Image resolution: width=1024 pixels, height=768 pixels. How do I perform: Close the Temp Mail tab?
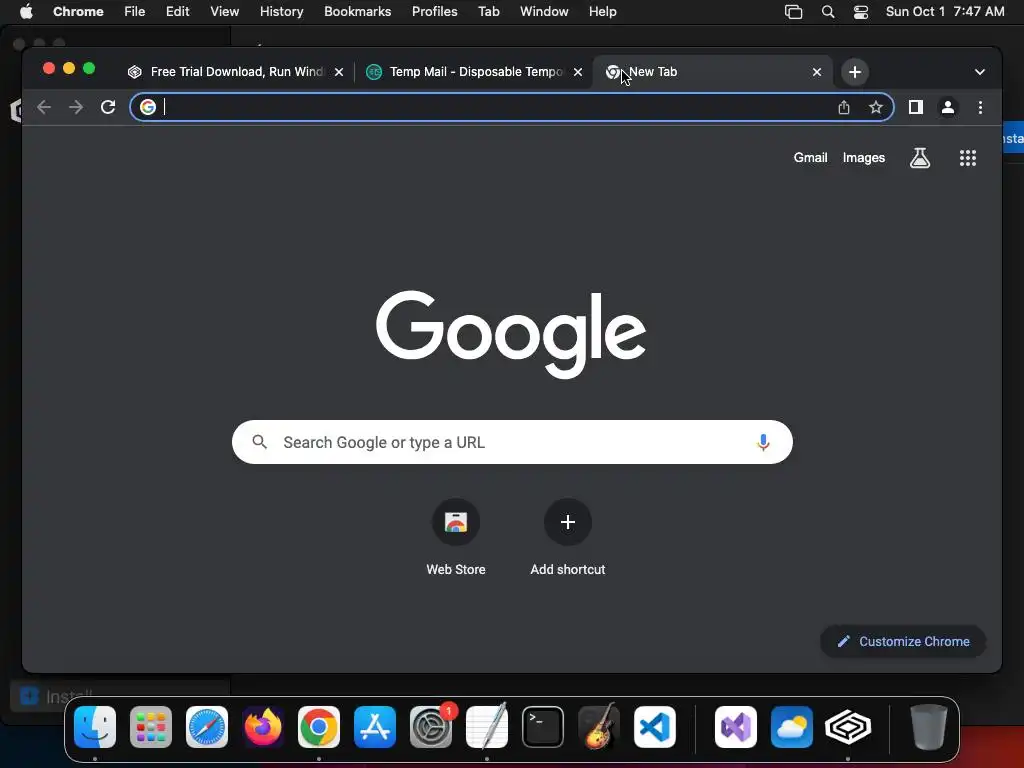[578, 72]
